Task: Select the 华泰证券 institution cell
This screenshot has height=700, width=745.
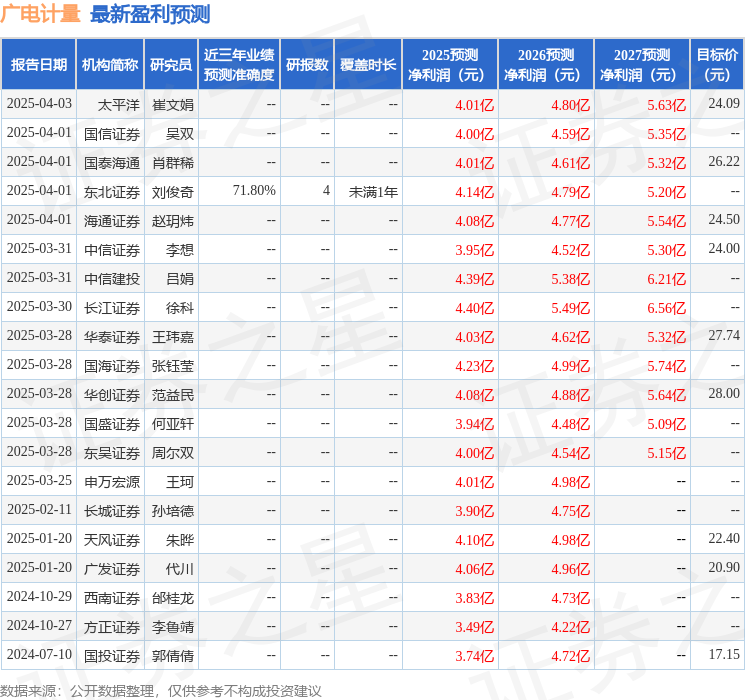Action: click(112, 337)
